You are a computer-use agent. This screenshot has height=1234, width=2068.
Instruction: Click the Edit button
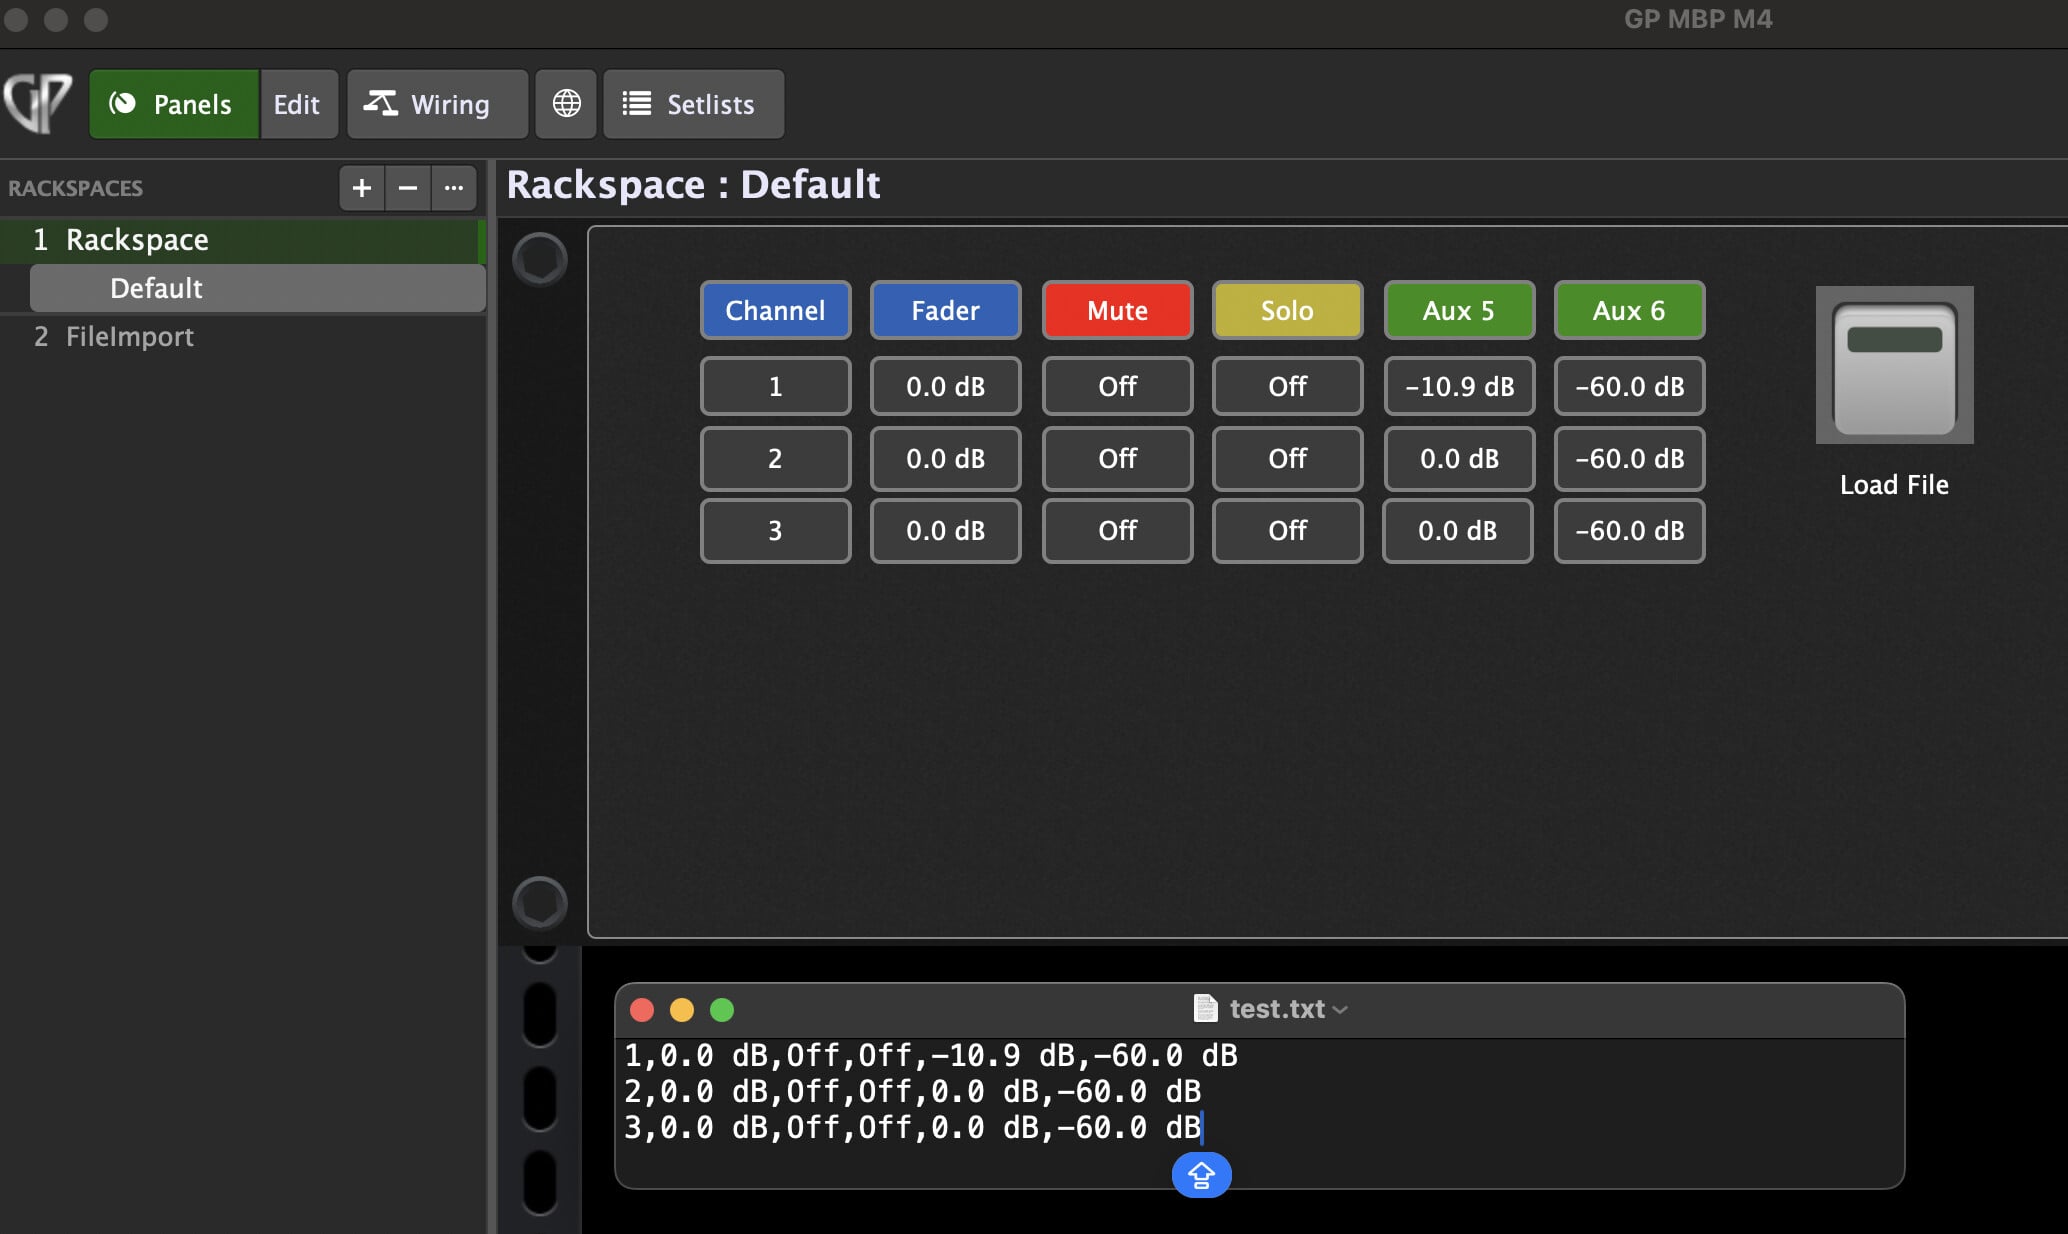(x=297, y=104)
